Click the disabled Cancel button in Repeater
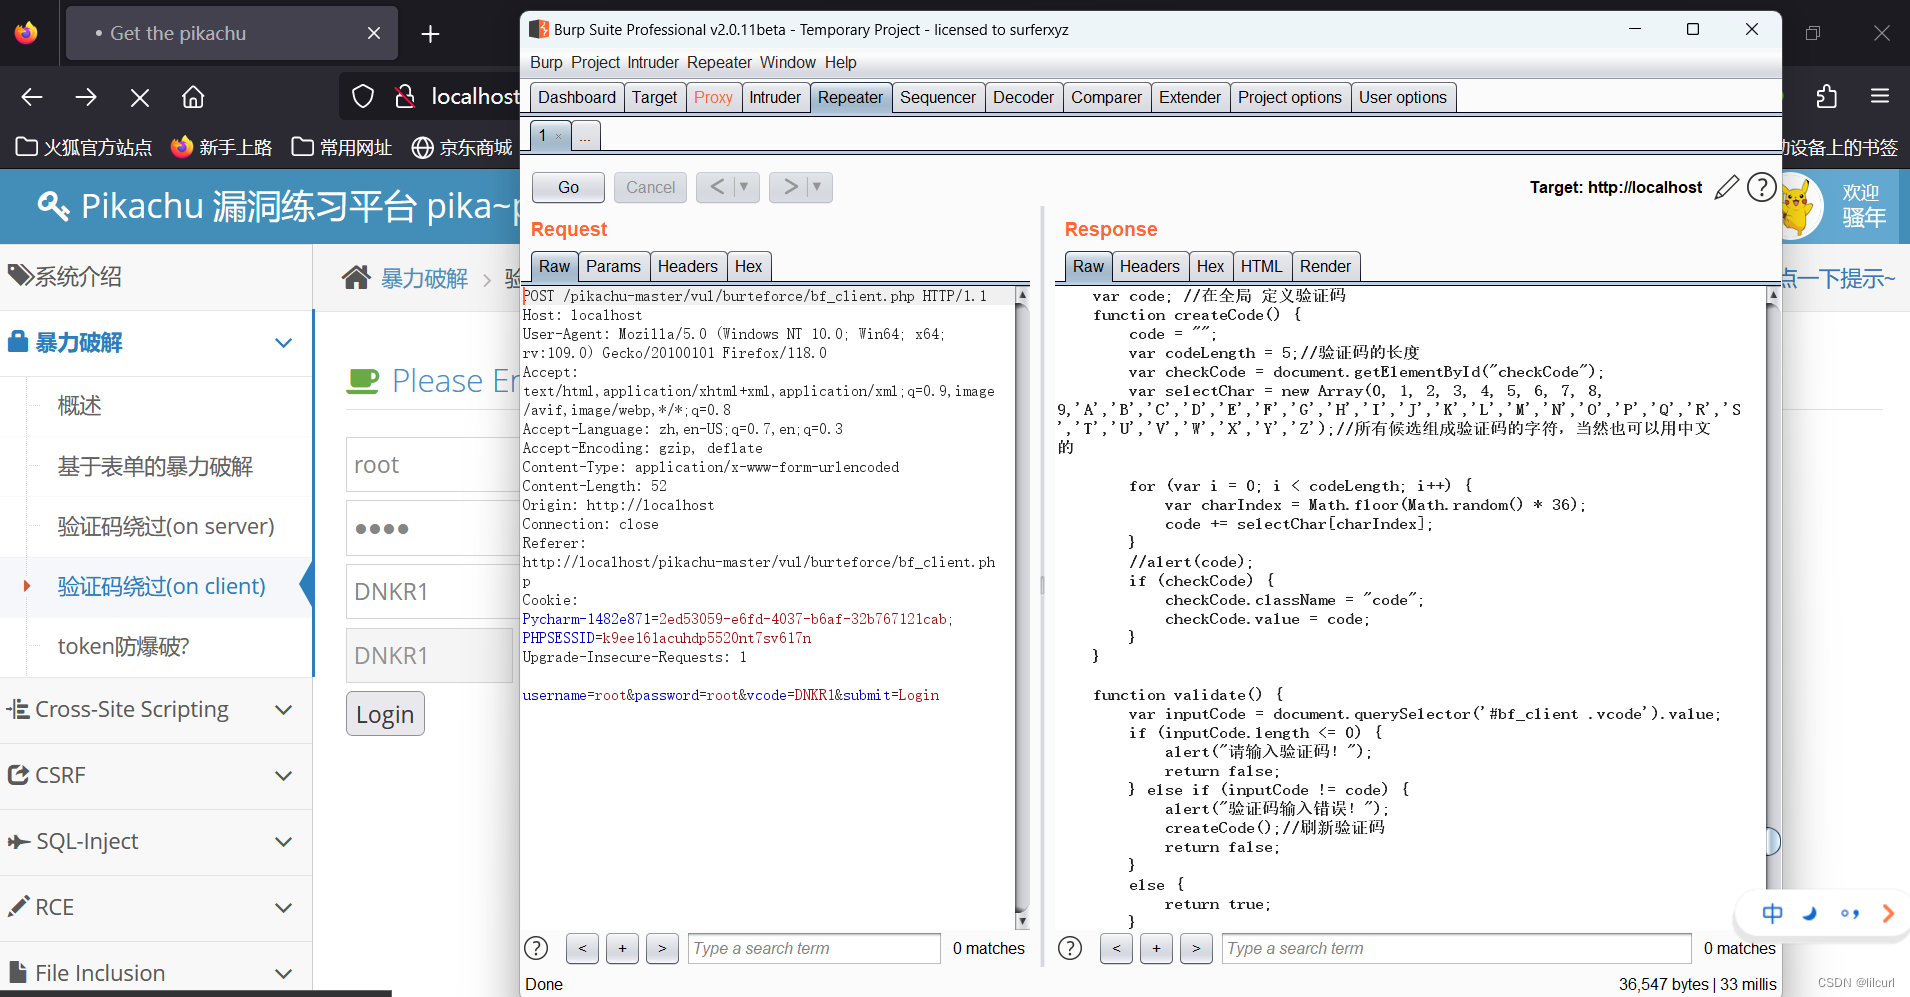 coord(650,187)
